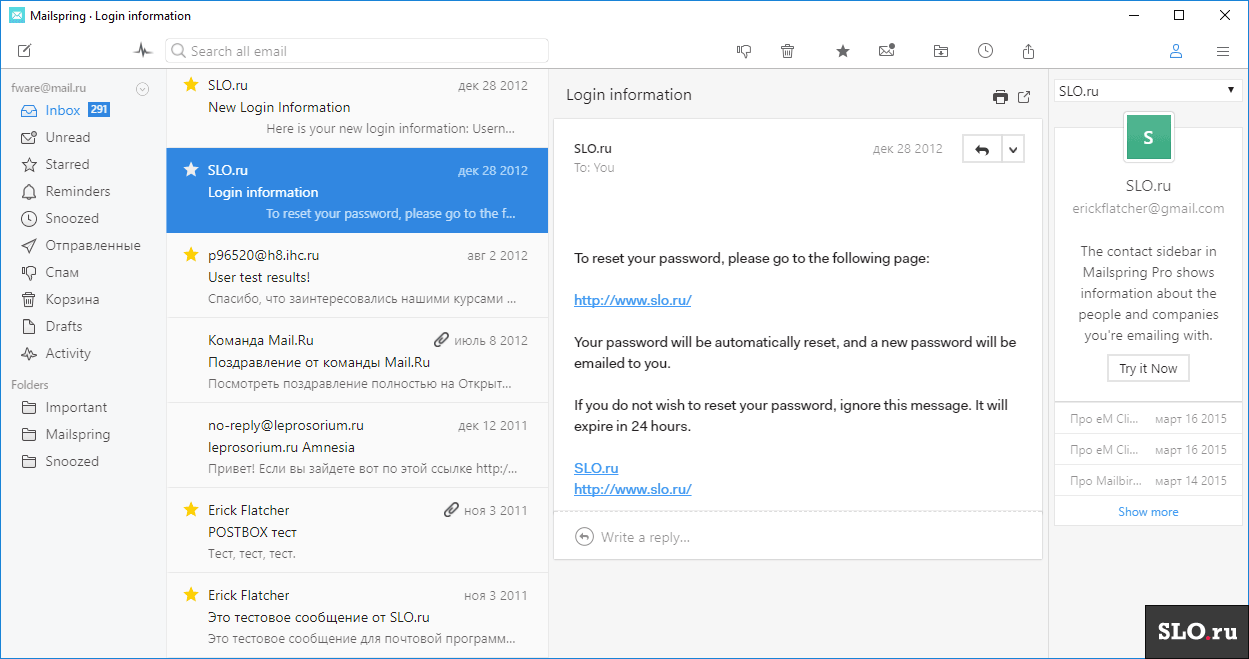Toggle the contact sidebar person icon
This screenshot has width=1249, height=659.
pyautogui.click(x=1176, y=51)
